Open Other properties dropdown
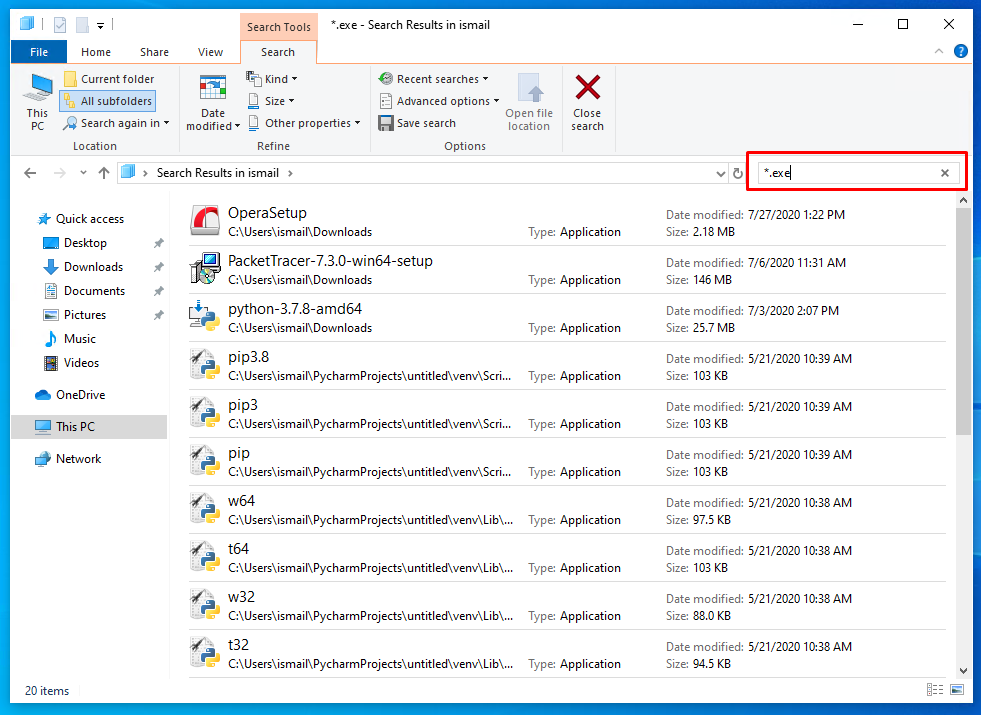This screenshot has height=715, width=981. coord(305,123)
